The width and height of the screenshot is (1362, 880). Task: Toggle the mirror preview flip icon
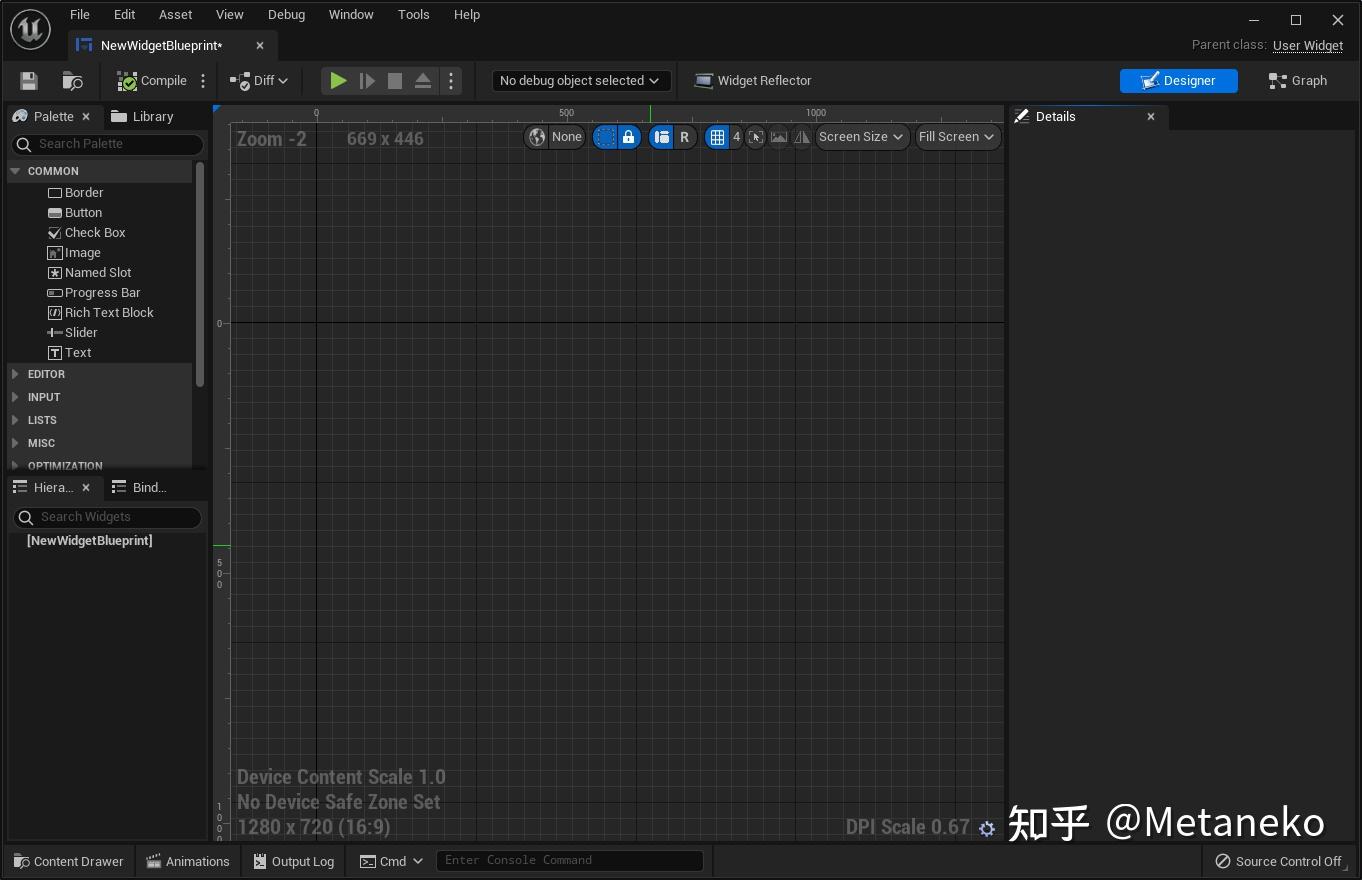pos(801,137)
